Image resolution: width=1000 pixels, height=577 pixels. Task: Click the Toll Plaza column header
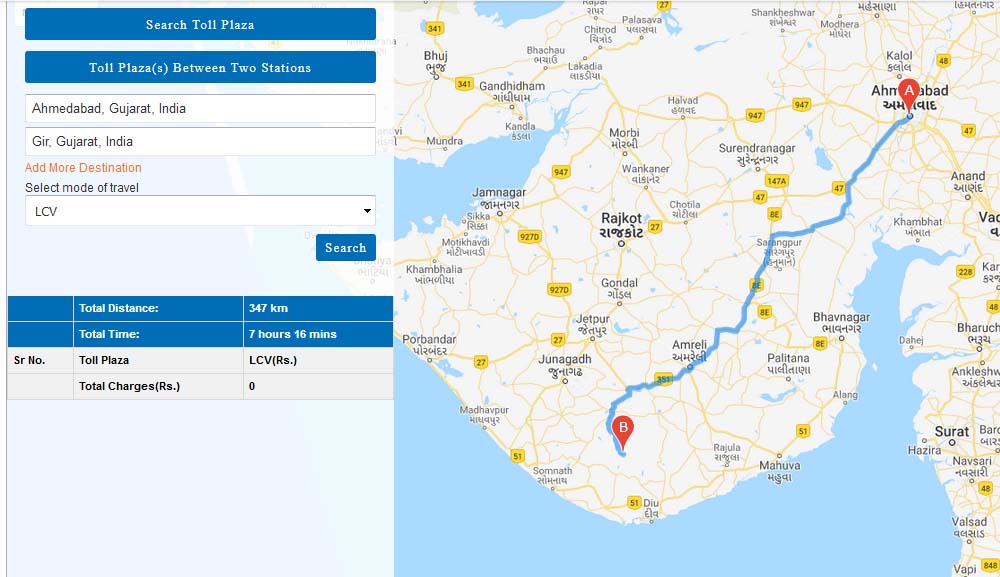(104, 360)
